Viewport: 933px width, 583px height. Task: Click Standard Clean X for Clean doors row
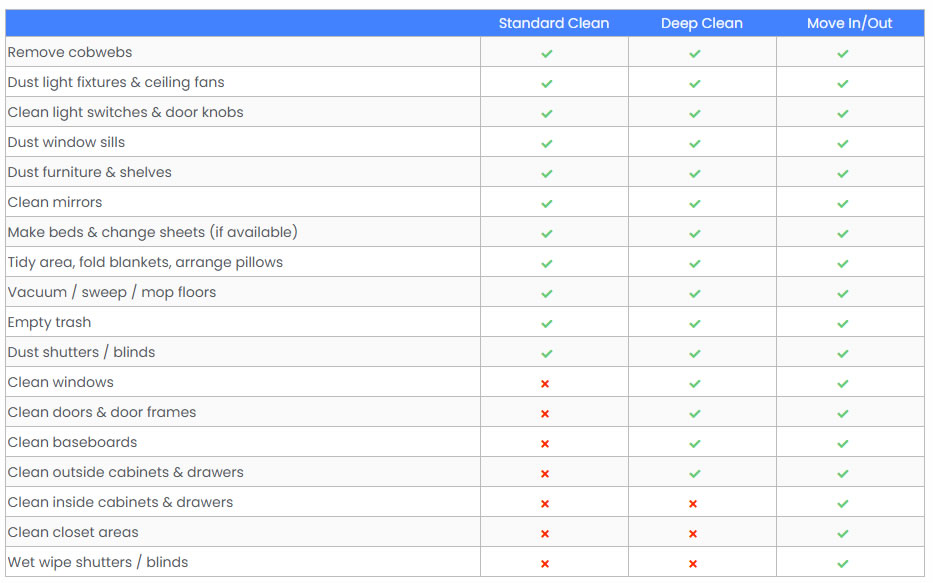pyautogui.click(x=545, y=414)
